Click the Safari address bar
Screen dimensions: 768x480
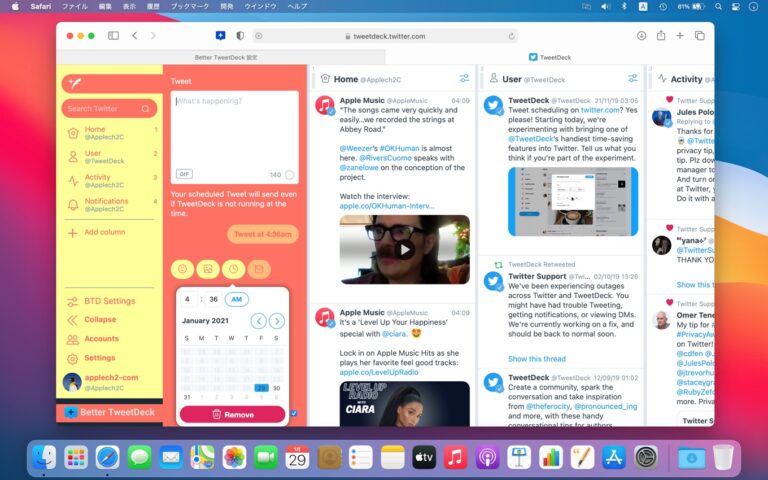[385, 36]
